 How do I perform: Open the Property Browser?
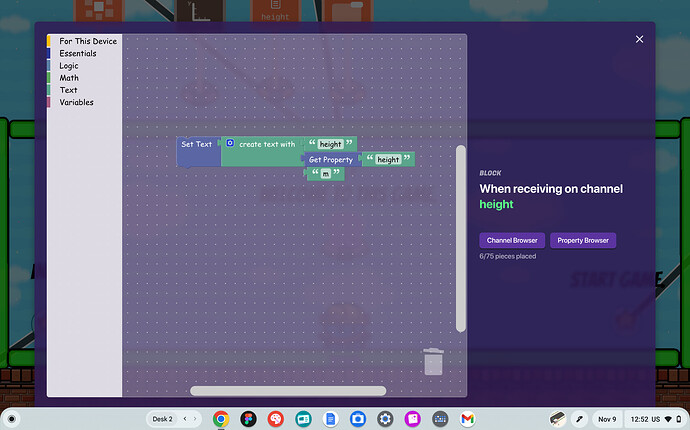point(583,240)
